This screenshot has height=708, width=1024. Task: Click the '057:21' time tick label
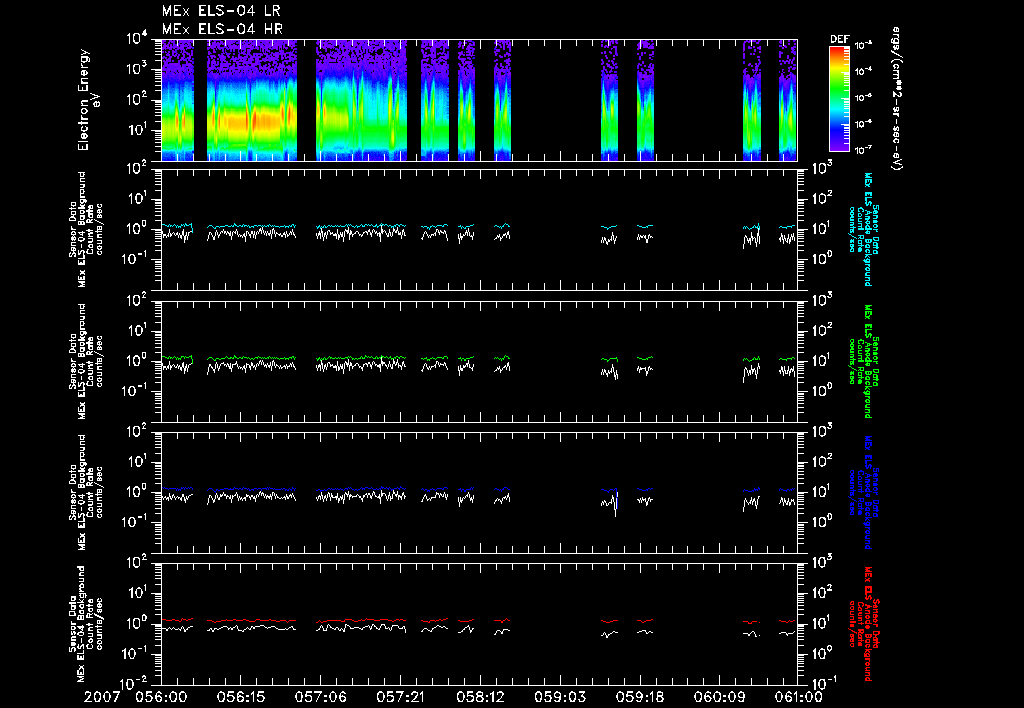pos(400,697)
